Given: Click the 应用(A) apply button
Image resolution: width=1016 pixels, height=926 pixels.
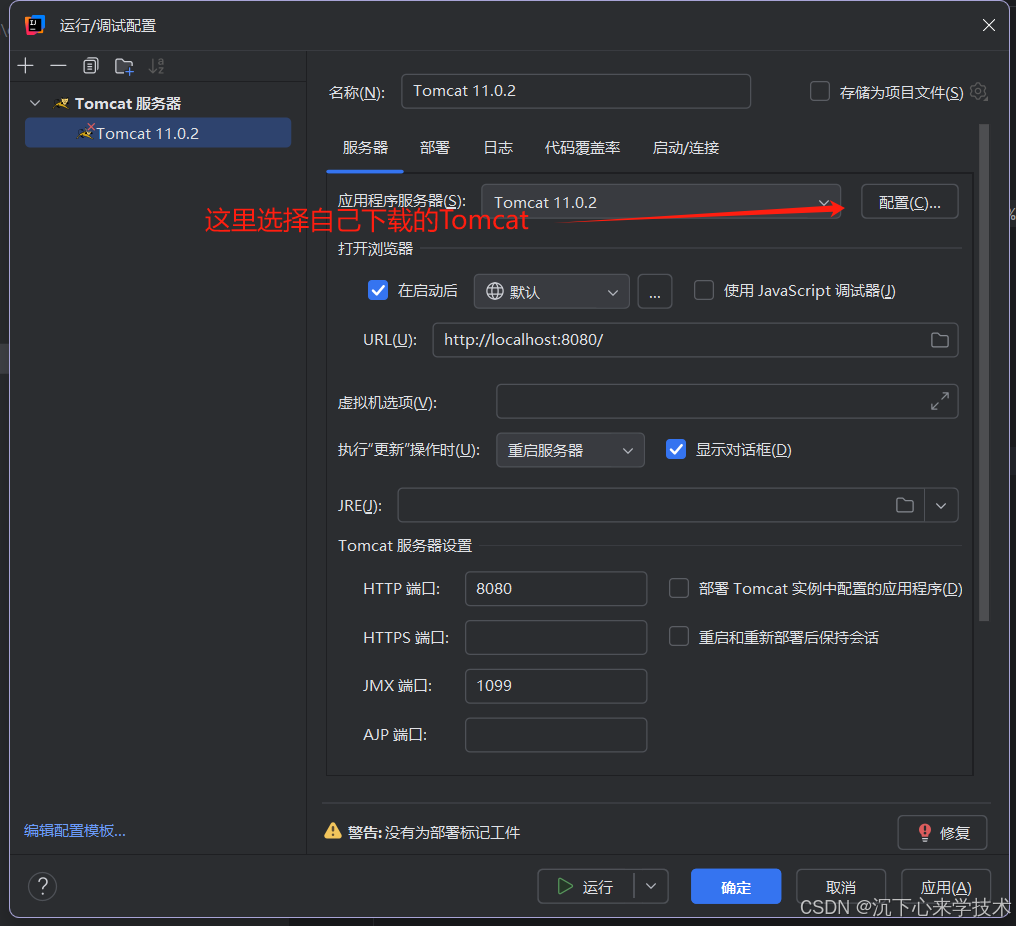Looking at the screenshot, I should coord(946,886).
